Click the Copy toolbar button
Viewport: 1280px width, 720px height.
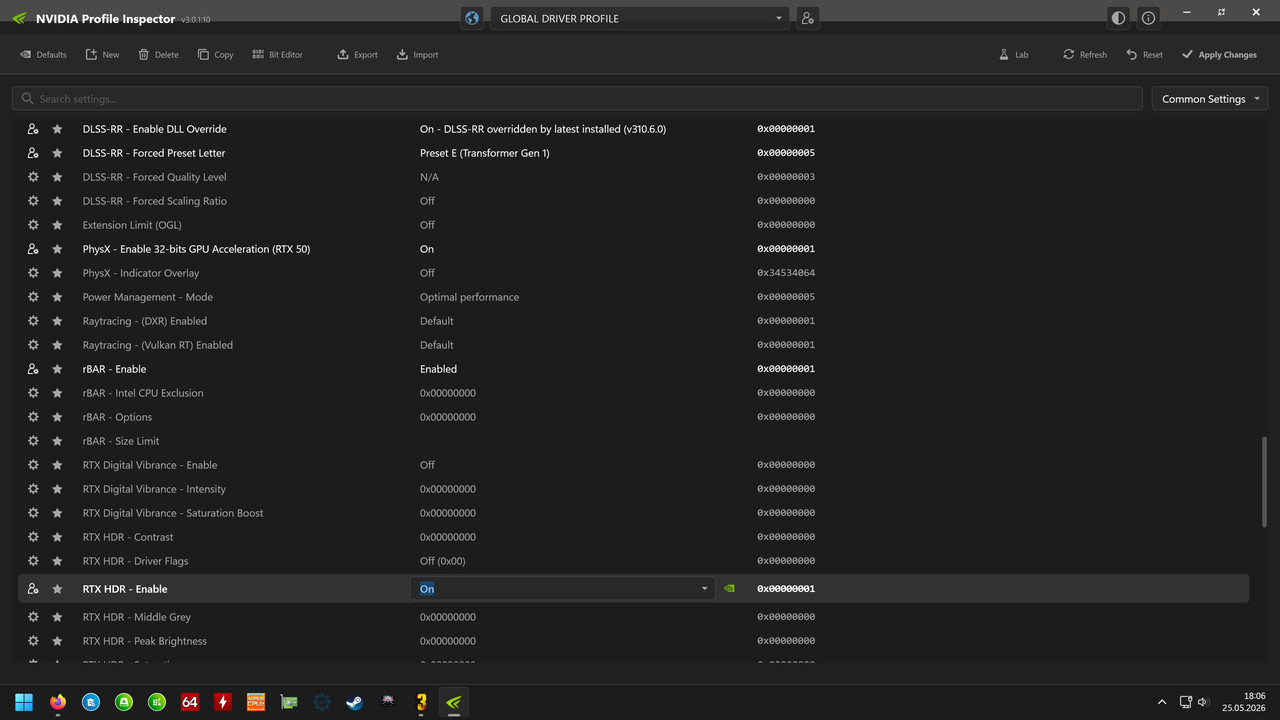(215, 55)
